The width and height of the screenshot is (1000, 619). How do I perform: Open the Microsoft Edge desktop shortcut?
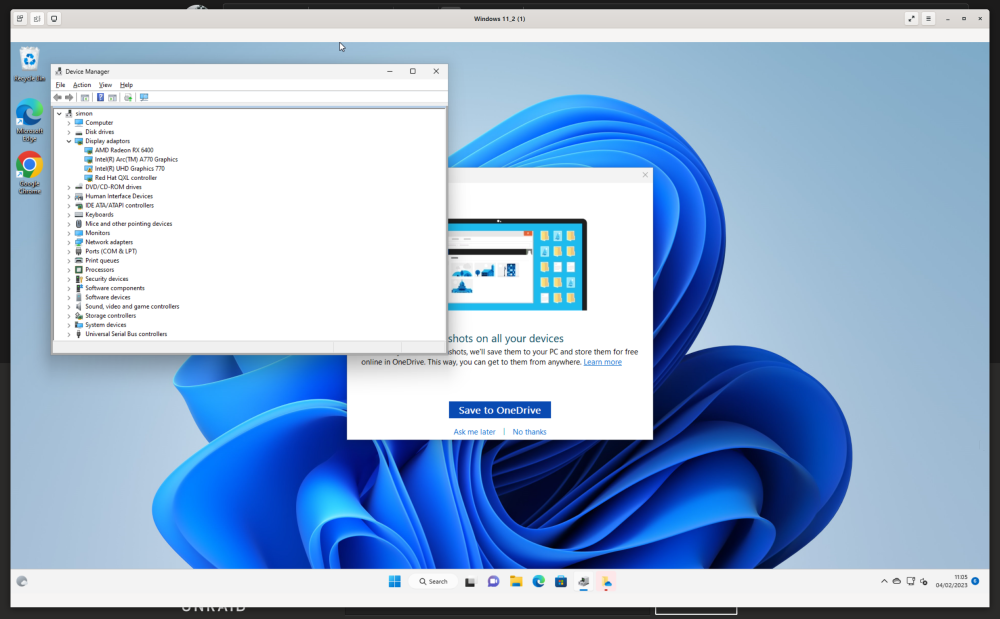click(x=29, y=120)
